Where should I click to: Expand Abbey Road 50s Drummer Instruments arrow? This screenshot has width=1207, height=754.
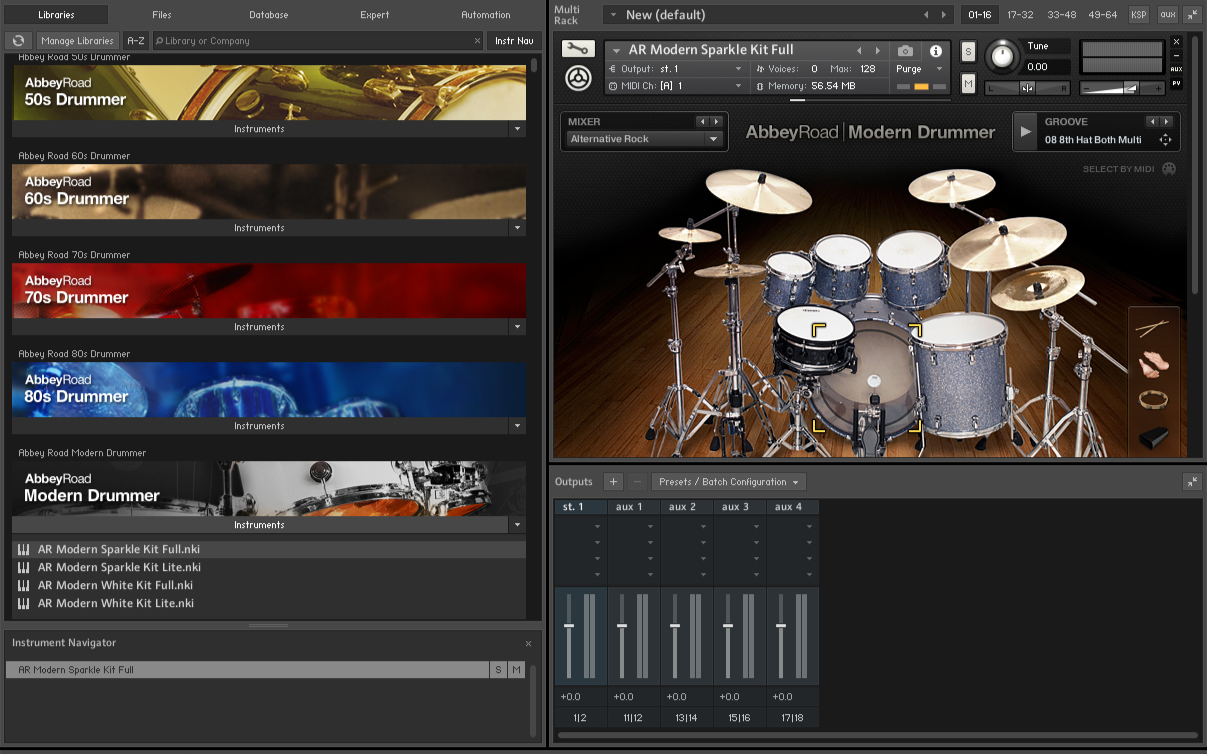coord(517,129)
